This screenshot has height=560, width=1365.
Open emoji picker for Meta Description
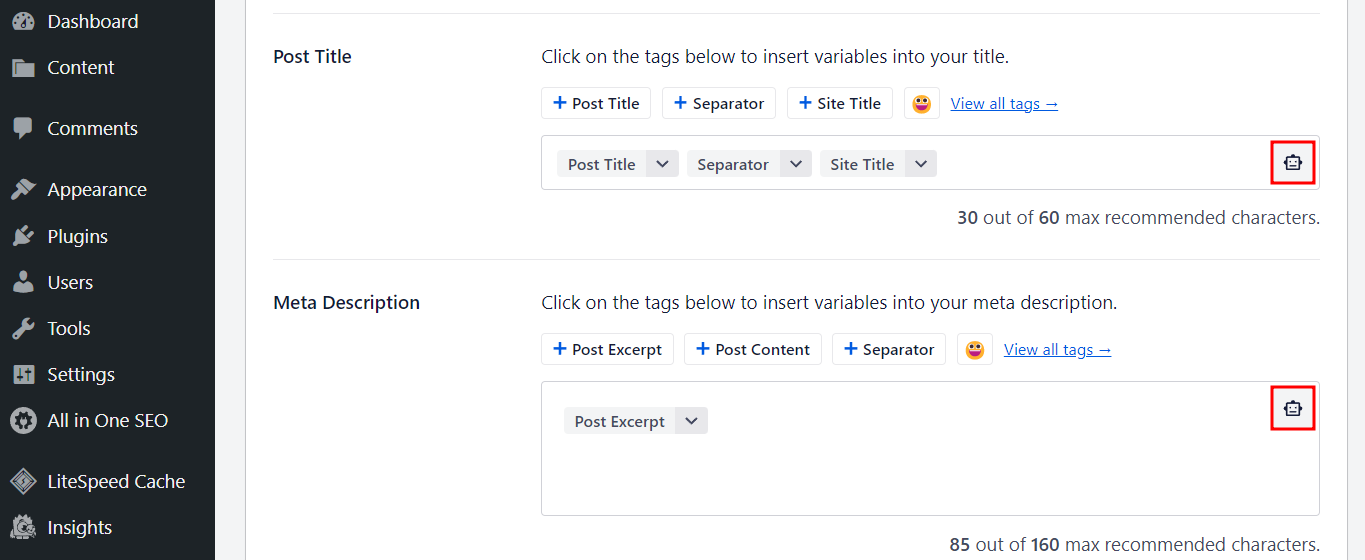click(x=974, y=350)
